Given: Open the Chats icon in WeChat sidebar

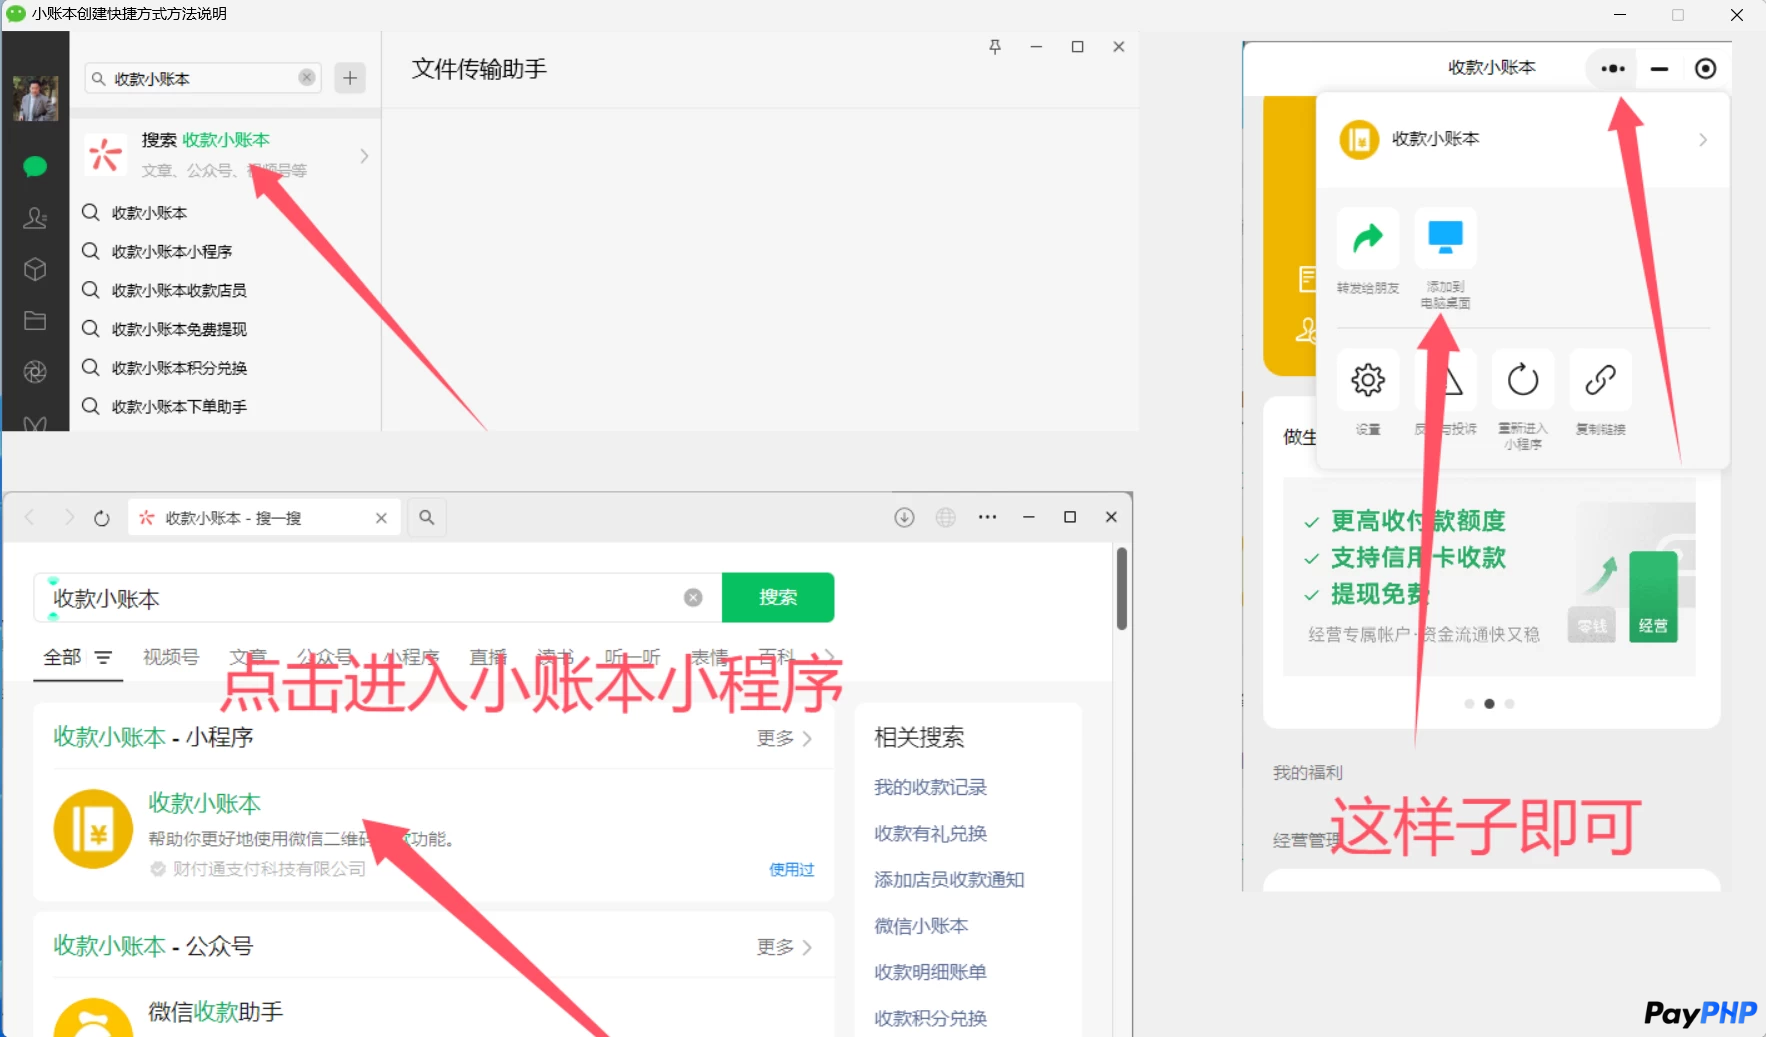Looking at the screenshot, I should [35, 166].
